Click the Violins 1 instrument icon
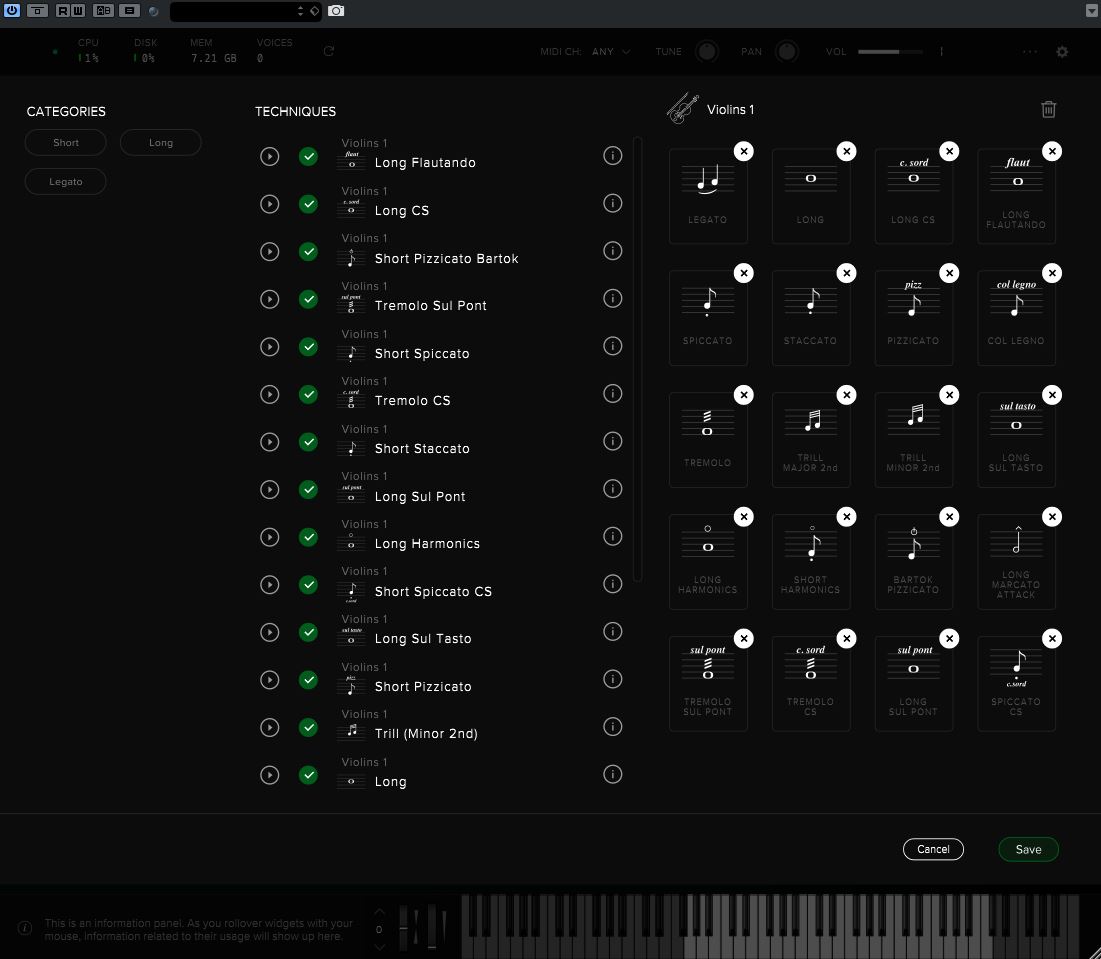1101x959 pixels. click(683, 109)
